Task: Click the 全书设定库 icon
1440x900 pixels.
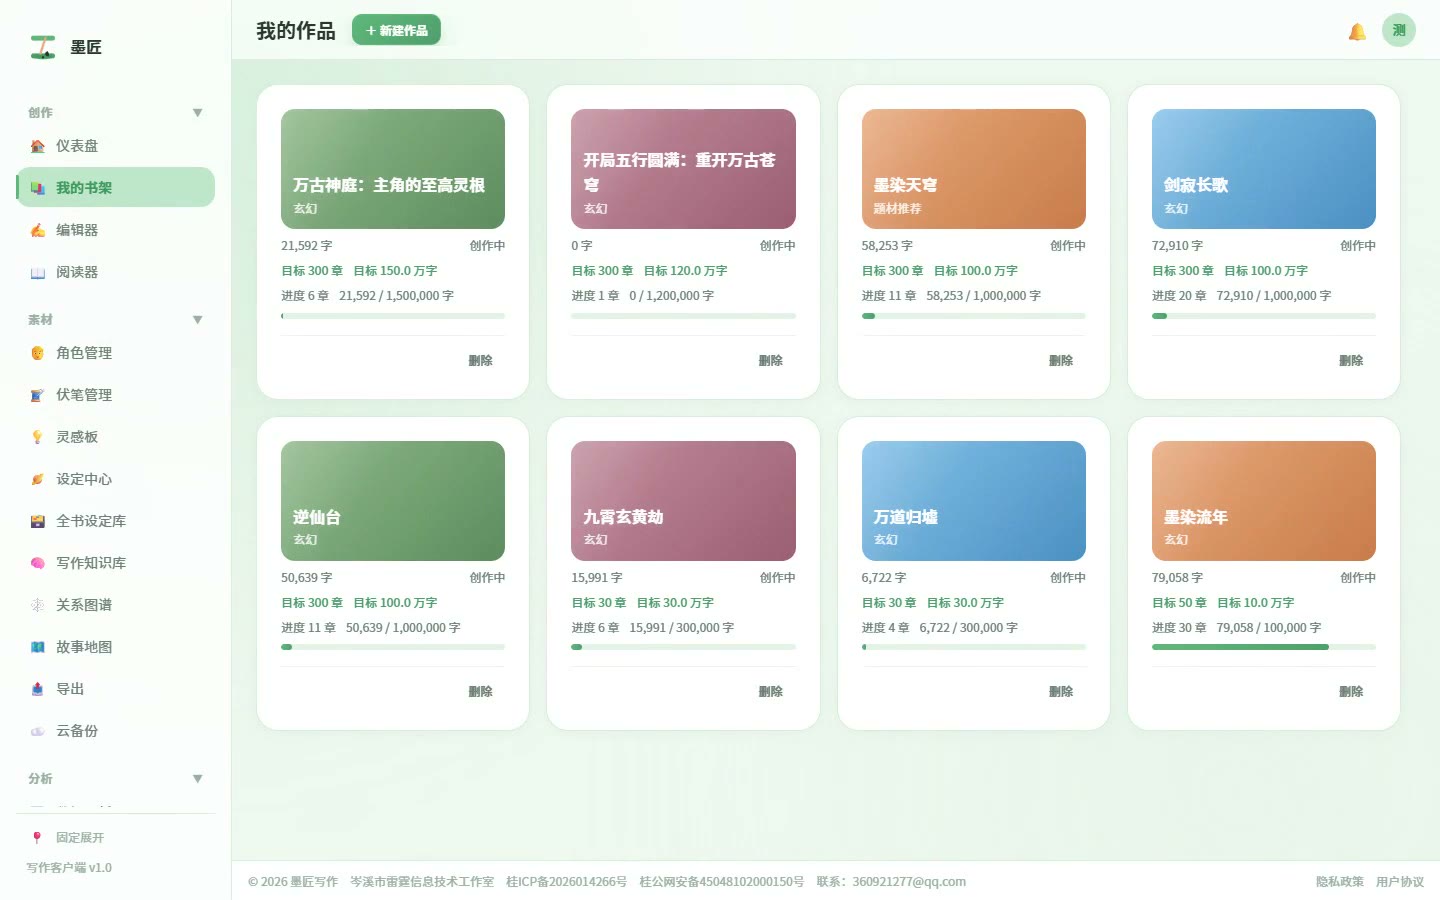Action: click(x=38, y=521)
